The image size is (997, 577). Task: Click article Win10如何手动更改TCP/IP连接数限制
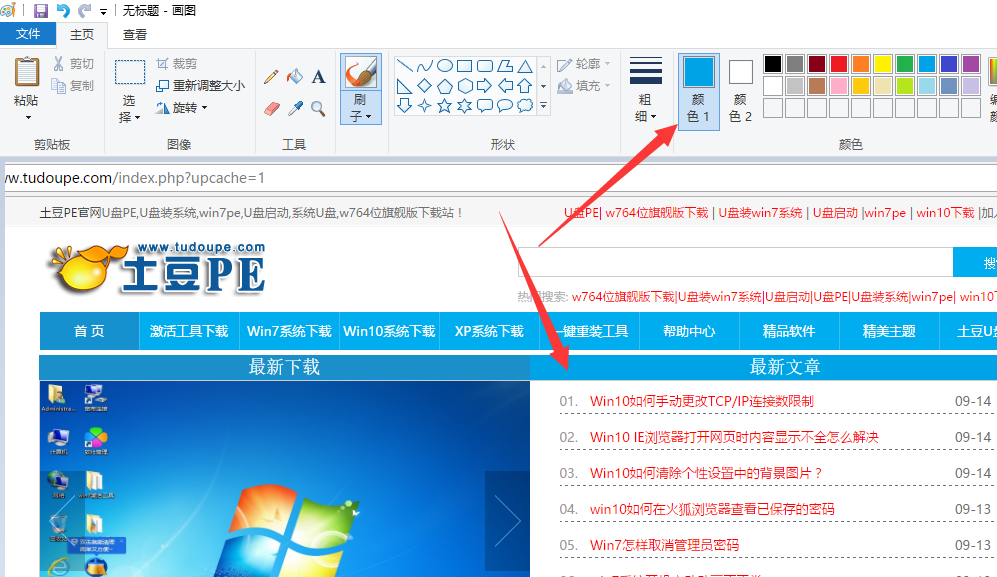(702, 401)
